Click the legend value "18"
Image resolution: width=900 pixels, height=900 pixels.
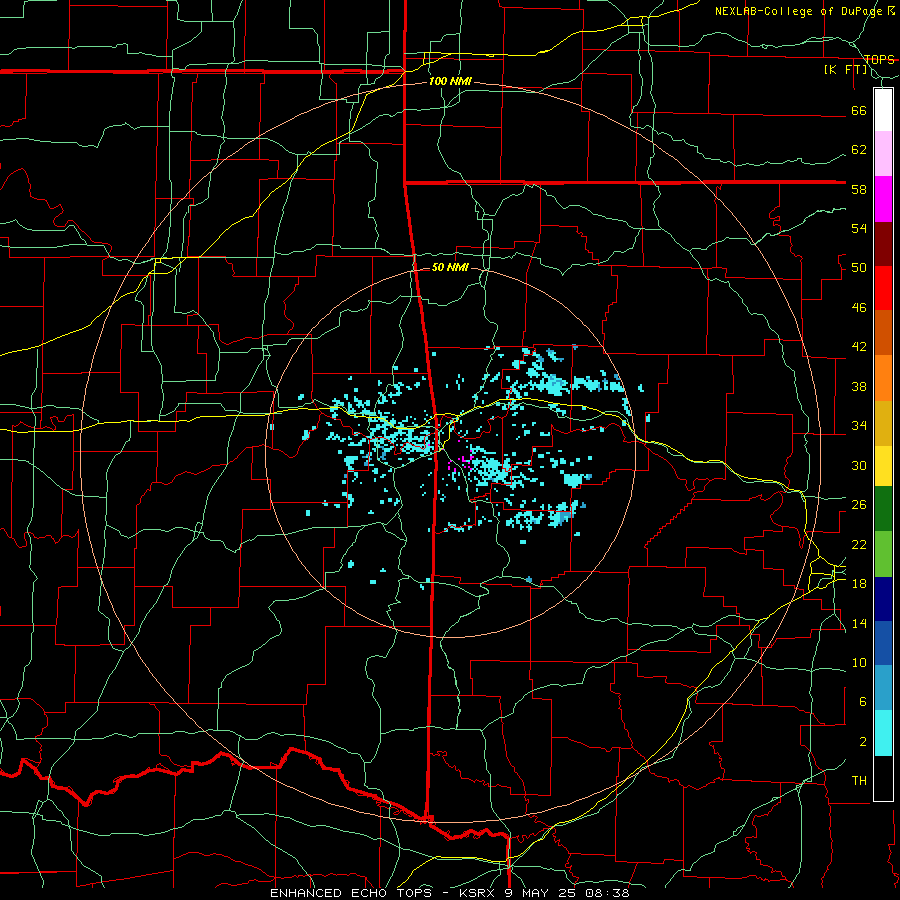click(859, 584)
